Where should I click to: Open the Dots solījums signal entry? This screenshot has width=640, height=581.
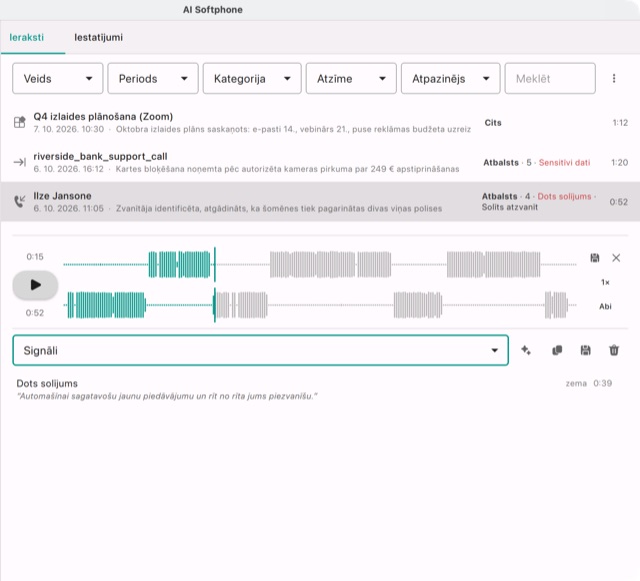pyautogui.click(x=314, y=390)
